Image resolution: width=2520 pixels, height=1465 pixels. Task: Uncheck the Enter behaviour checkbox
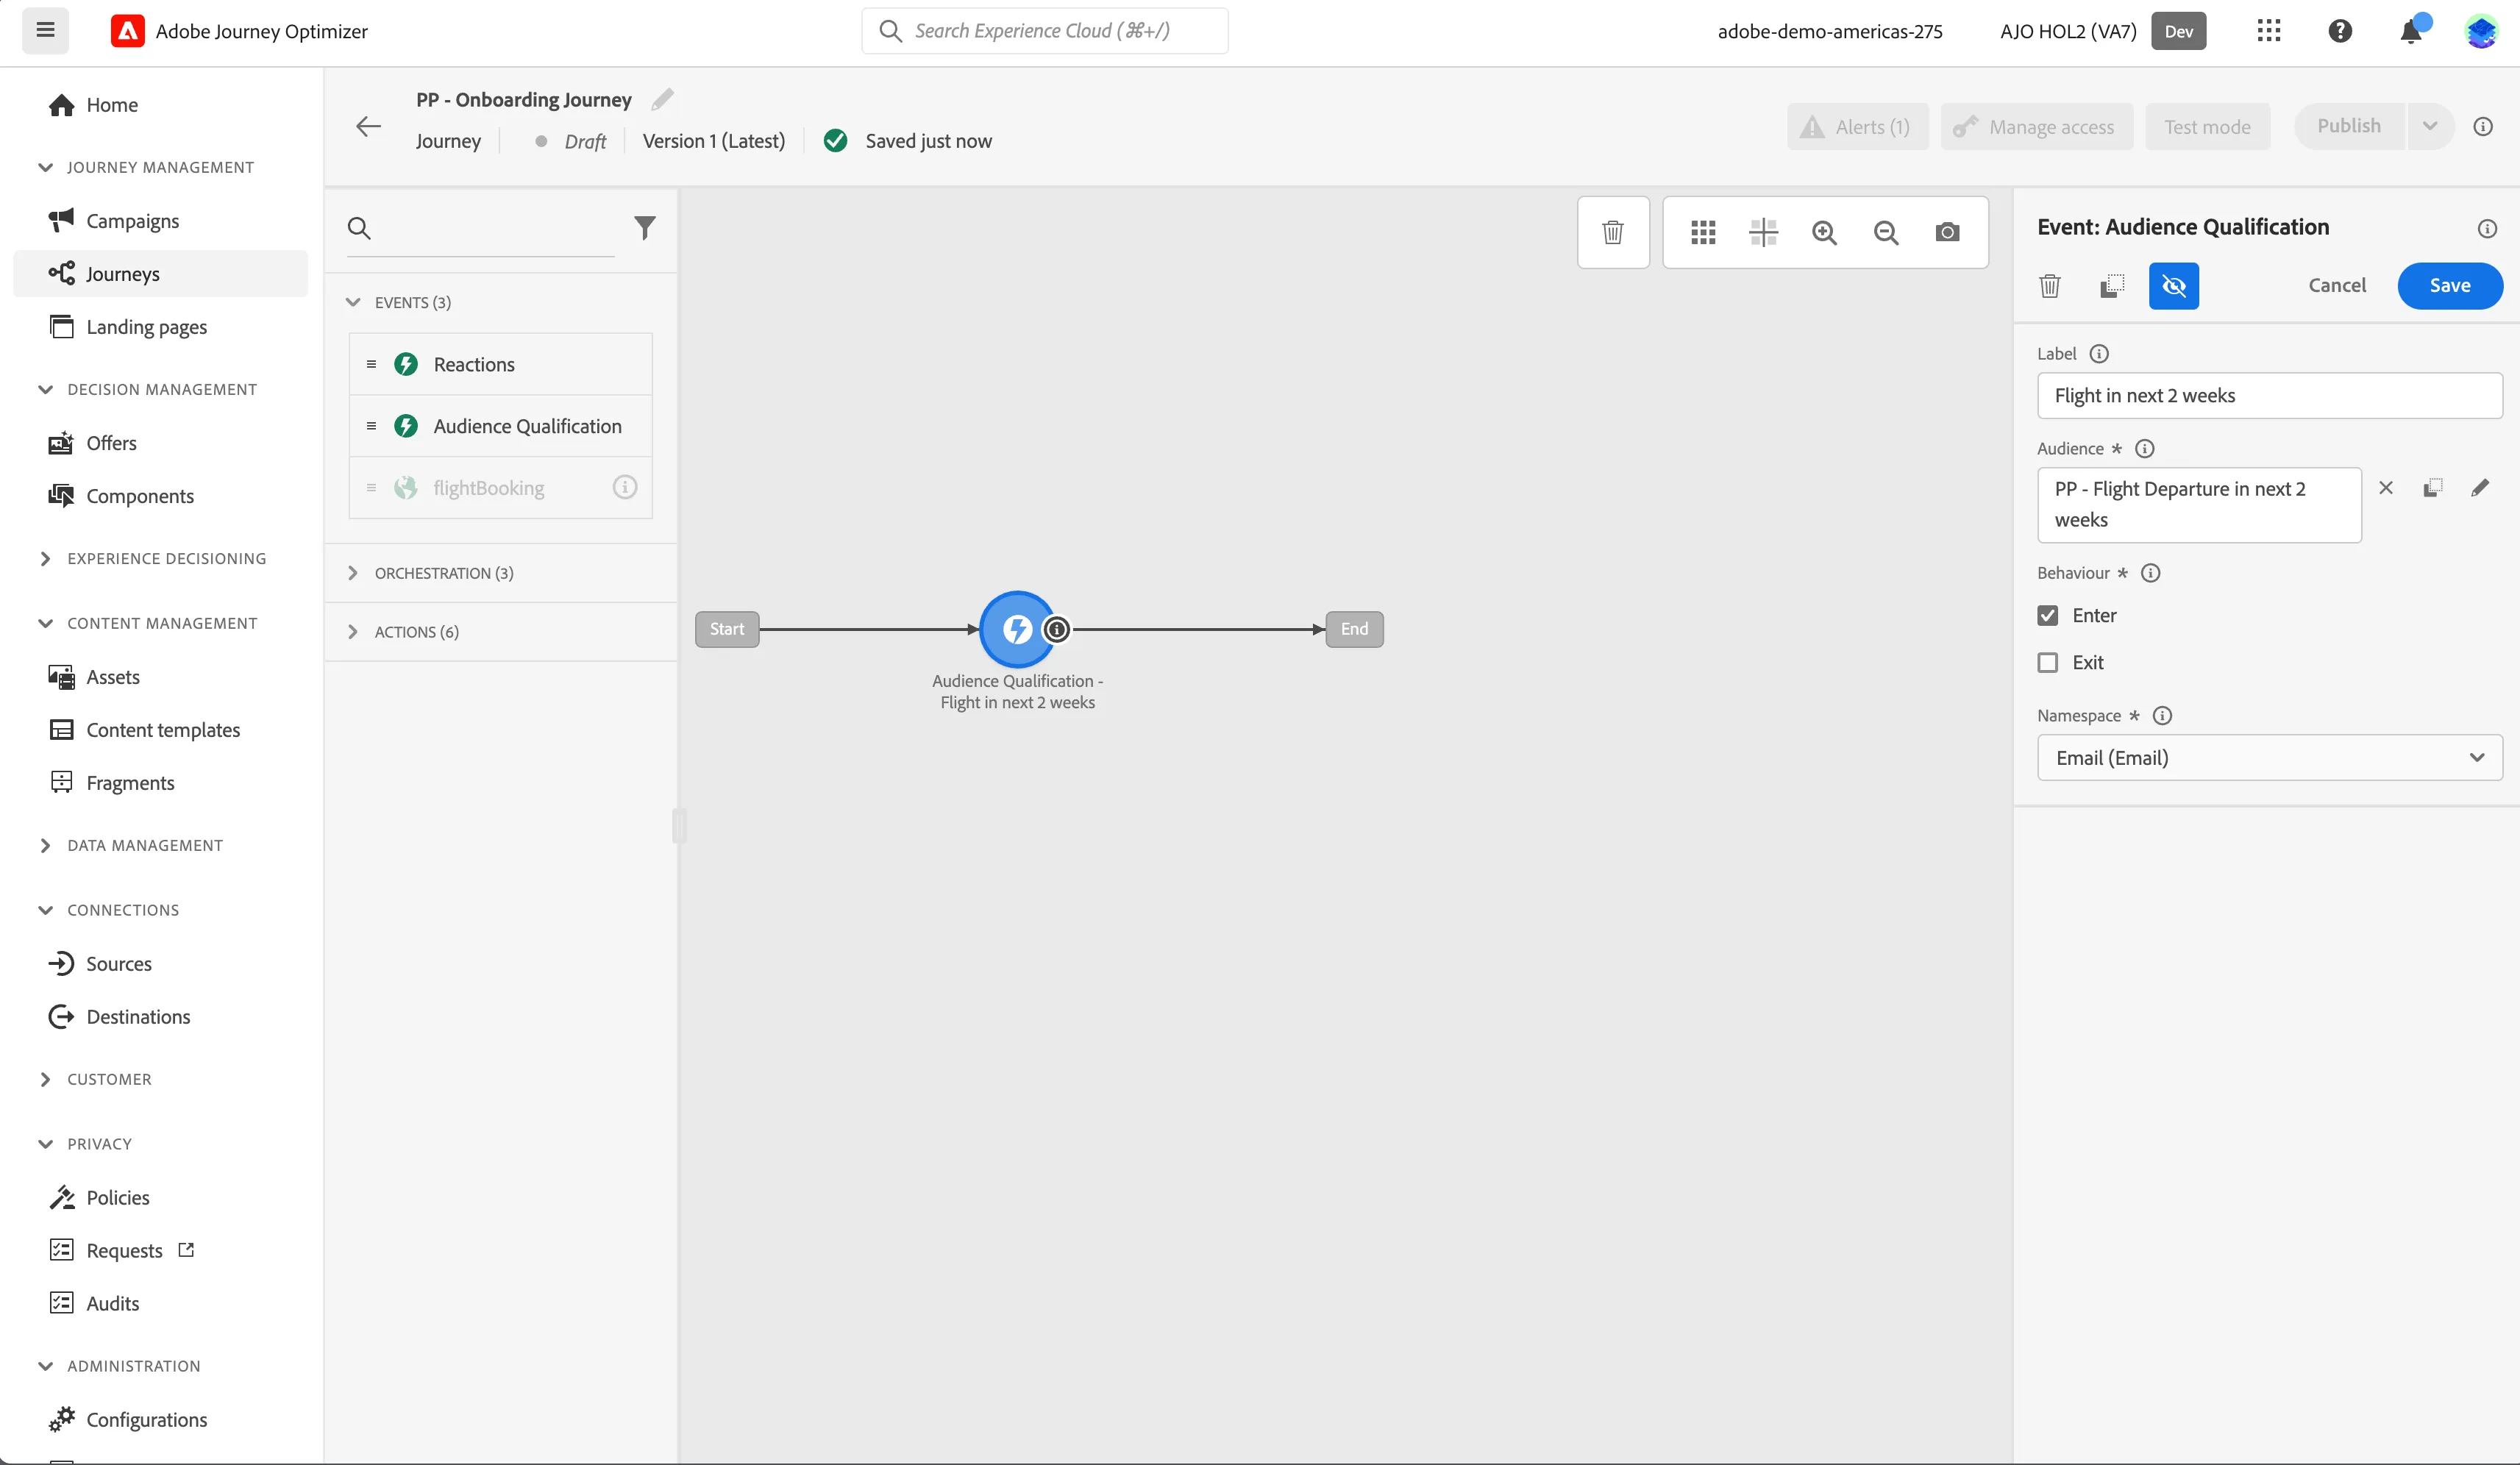(2048, 615)
